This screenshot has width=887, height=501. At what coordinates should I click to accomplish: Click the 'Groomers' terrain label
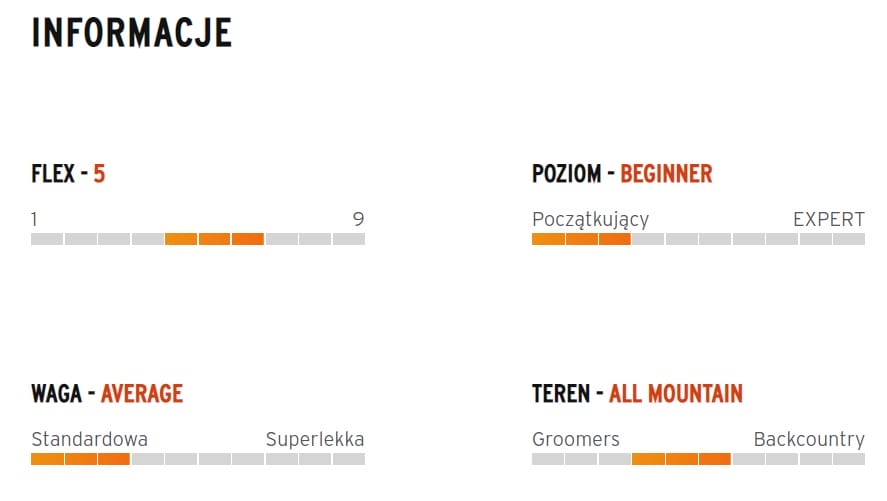click(576, 439)
